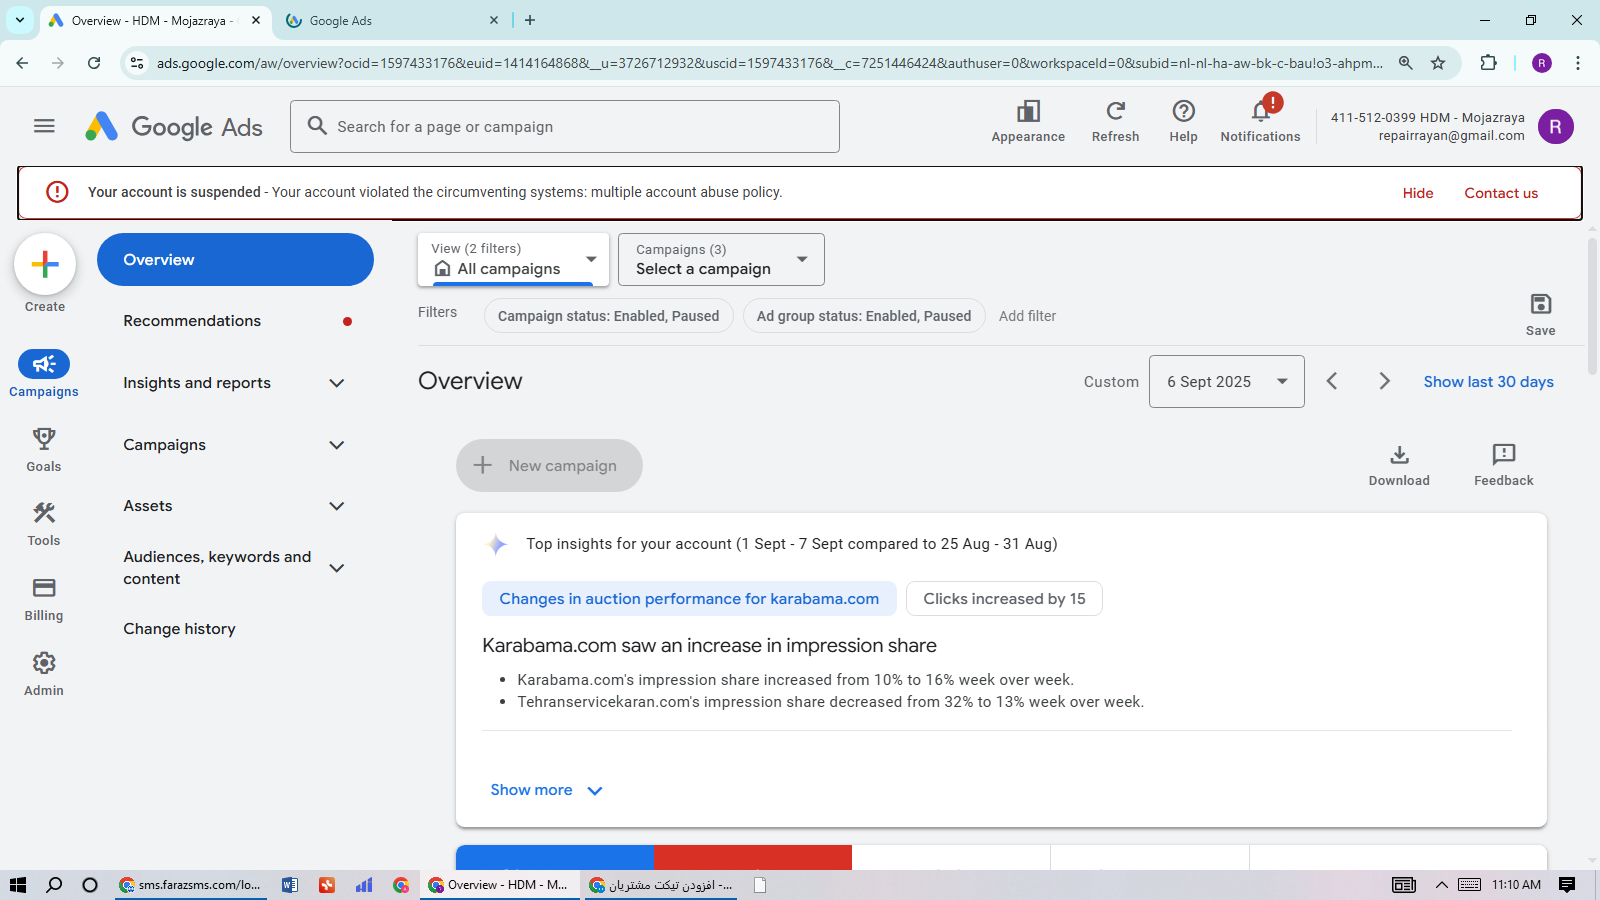Open the Goals trophy section
Viewport: 1600px width, 900px height.
click(44, 449)
